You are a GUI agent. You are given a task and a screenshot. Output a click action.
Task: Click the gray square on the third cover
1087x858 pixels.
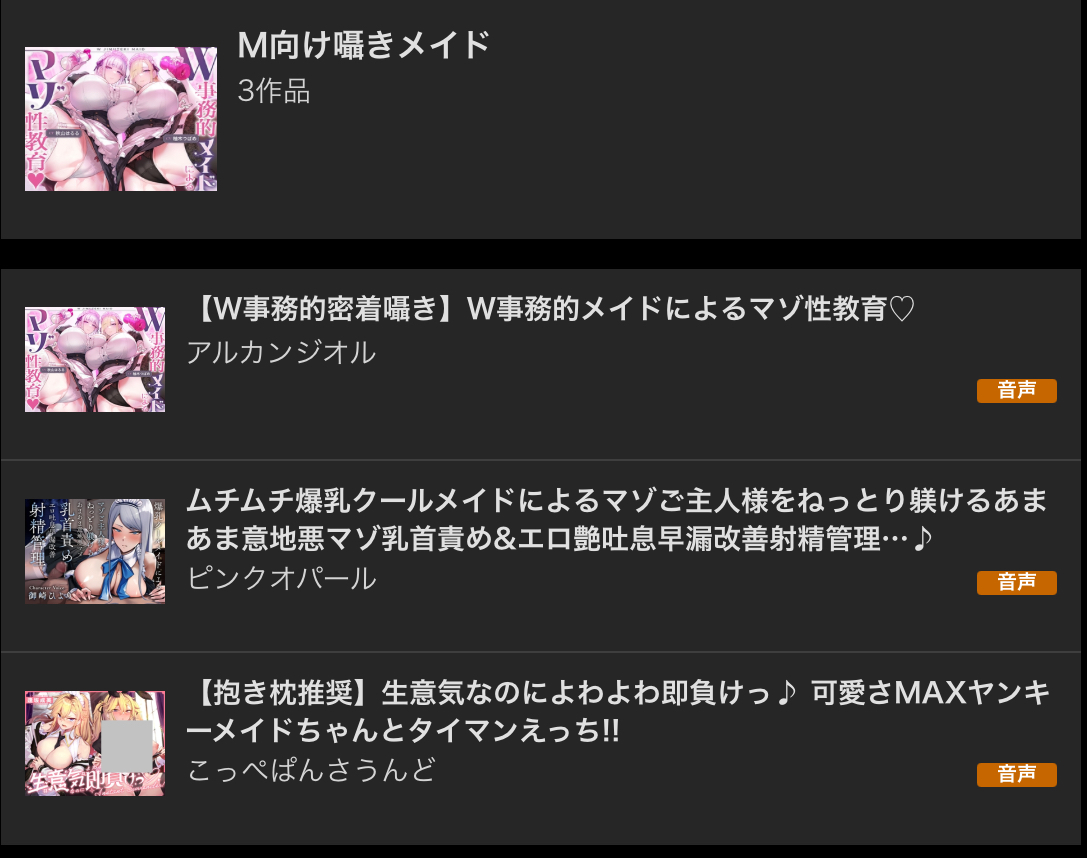[127, 745]
